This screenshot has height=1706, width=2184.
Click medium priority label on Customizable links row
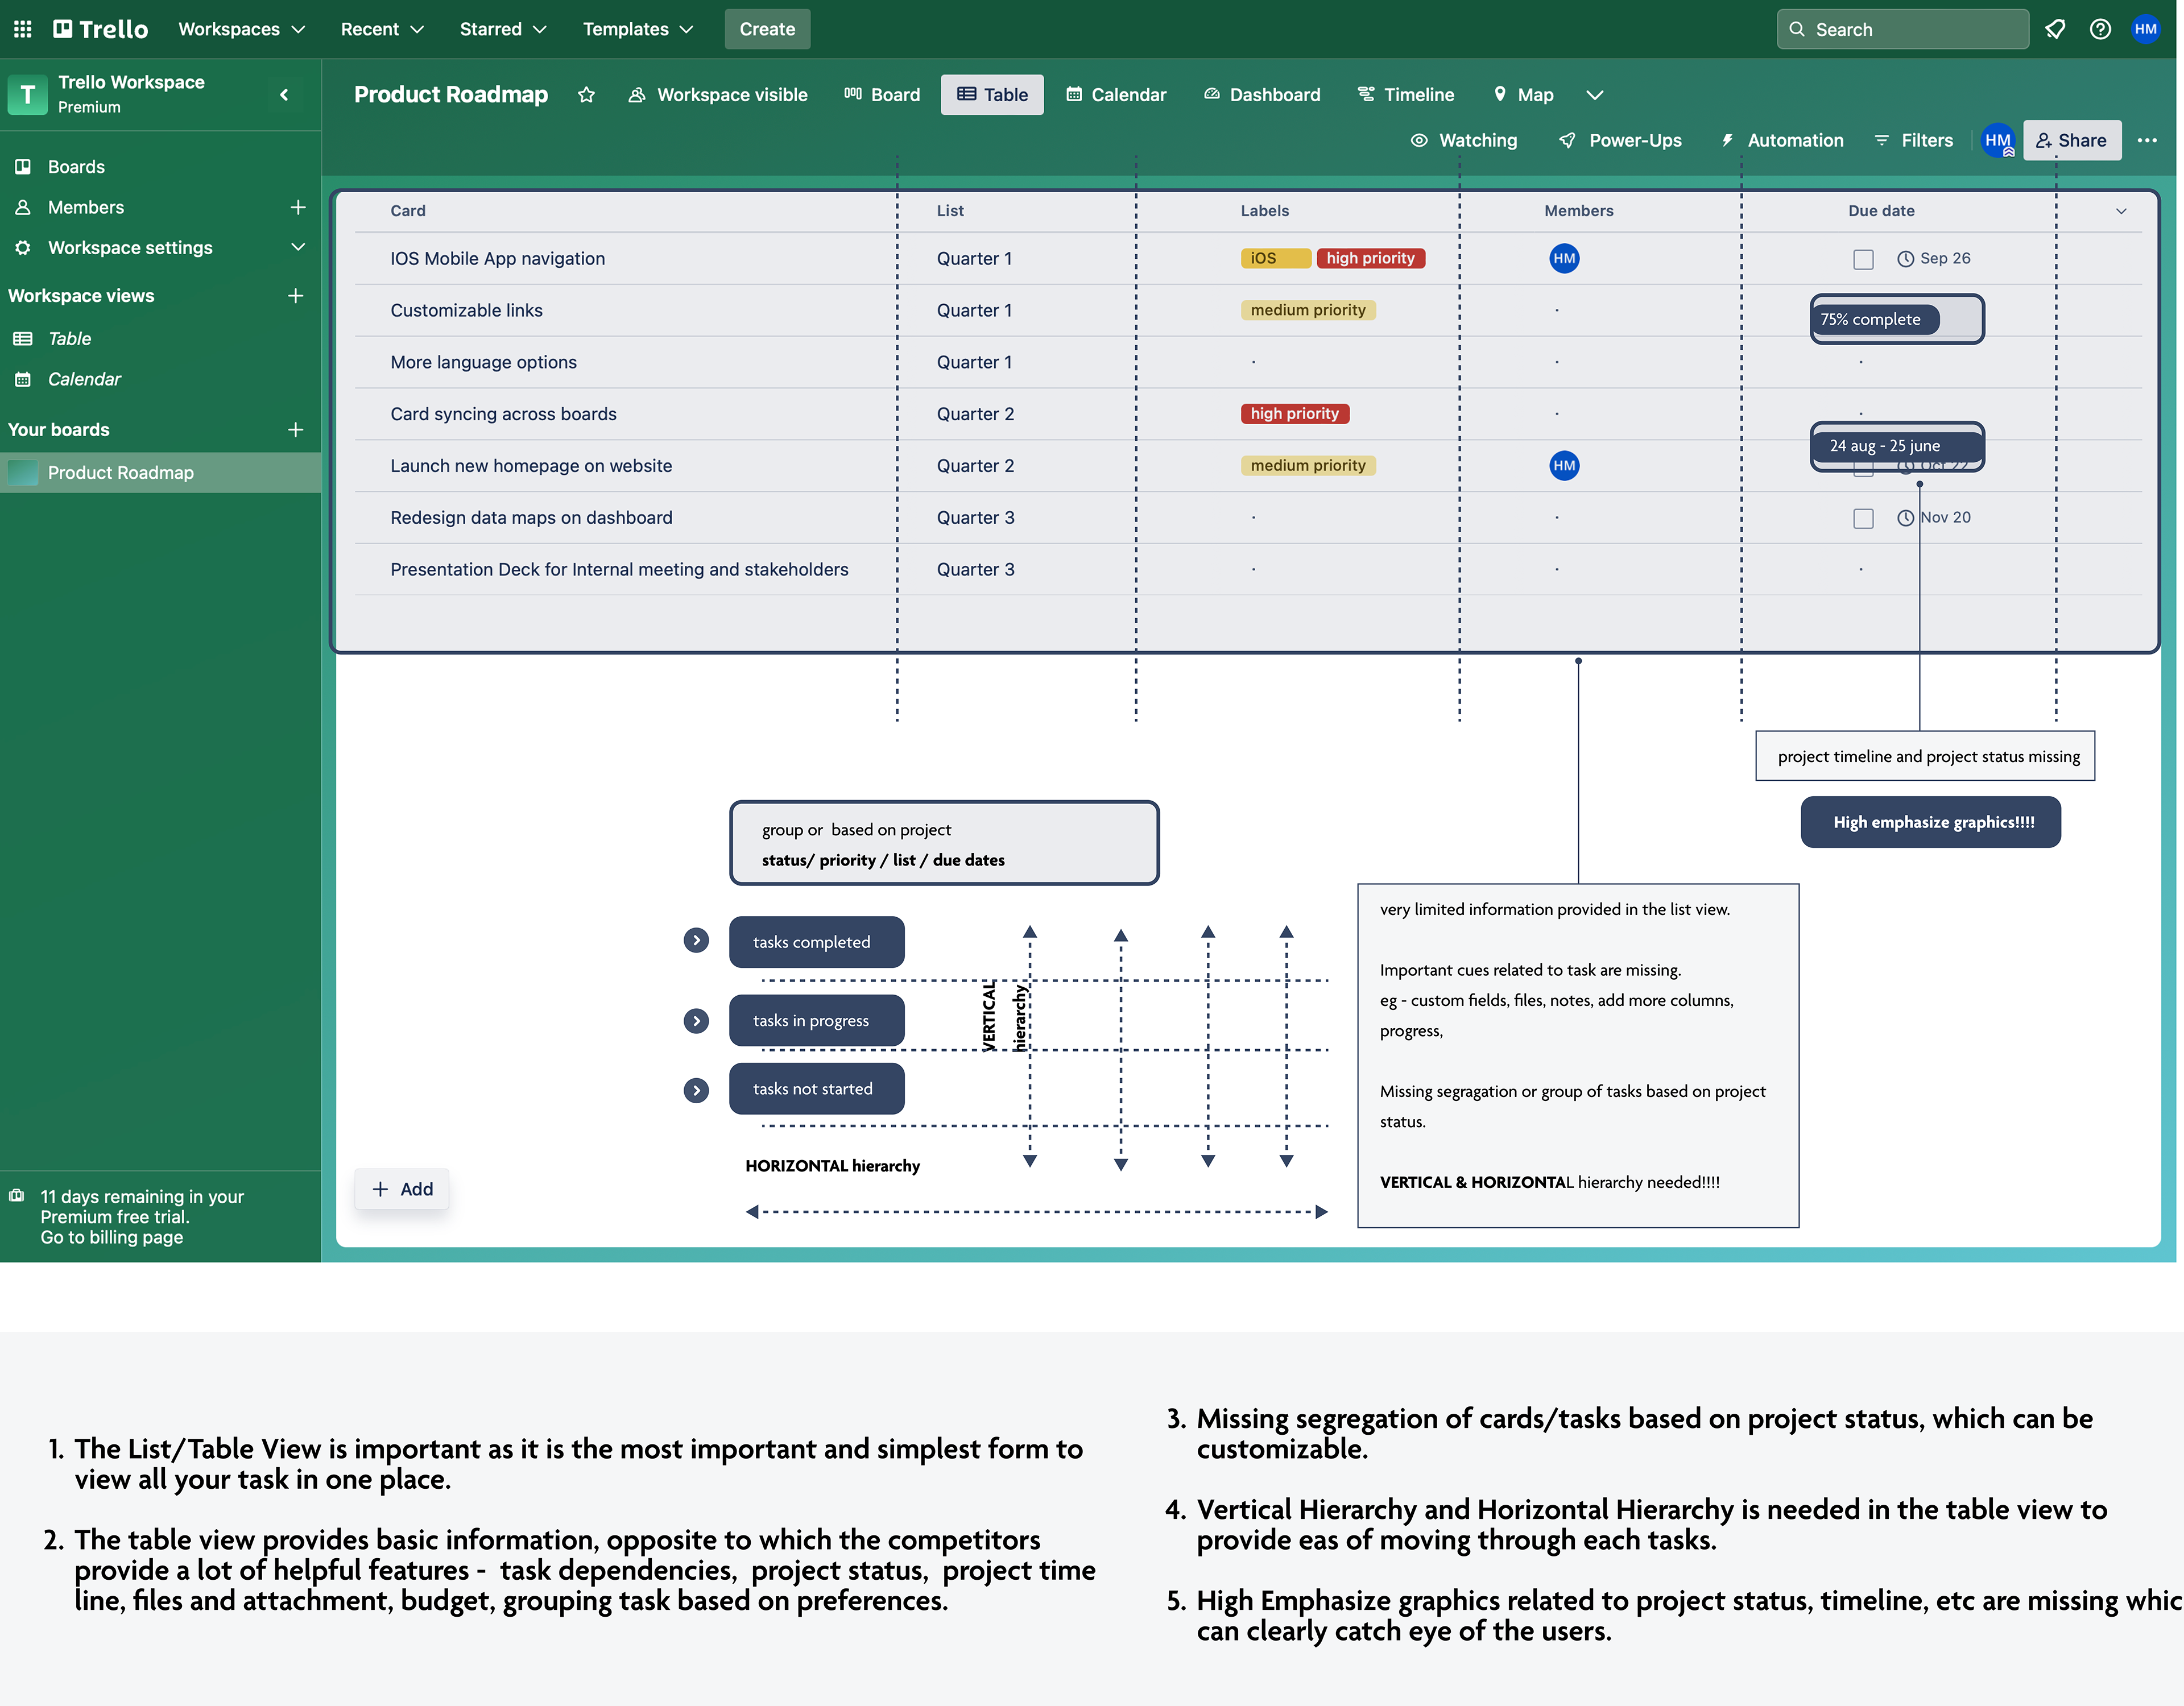pyautogui.click(x=1308, y=310)
